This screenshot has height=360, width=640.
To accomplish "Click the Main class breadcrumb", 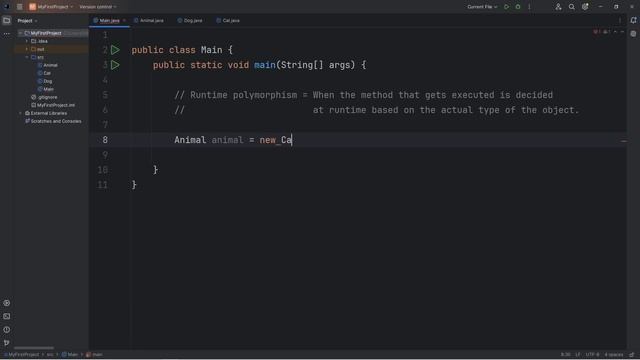I will 70,355.
